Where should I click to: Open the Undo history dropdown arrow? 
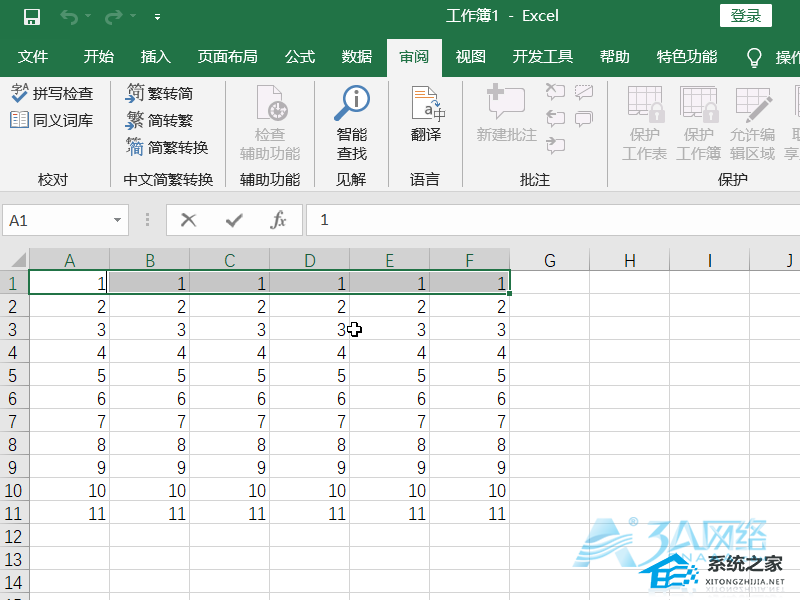(x=88, y=17)
